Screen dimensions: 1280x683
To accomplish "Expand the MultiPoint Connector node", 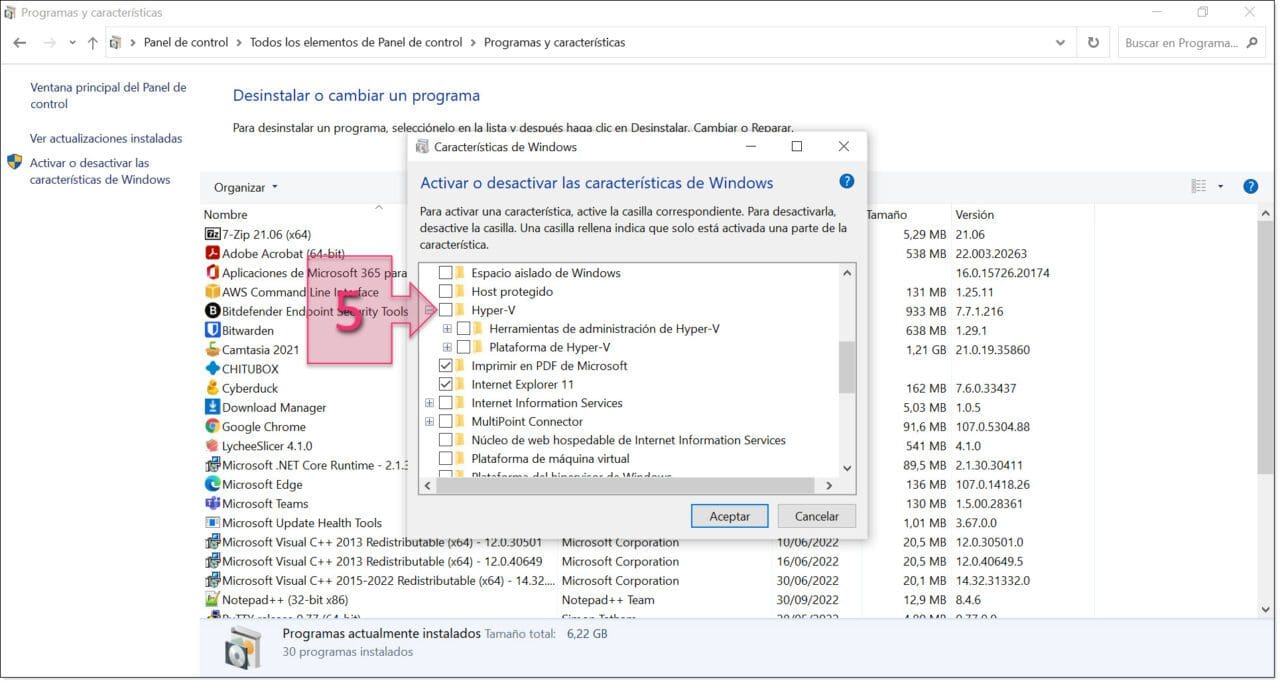I will pos(429,421).
